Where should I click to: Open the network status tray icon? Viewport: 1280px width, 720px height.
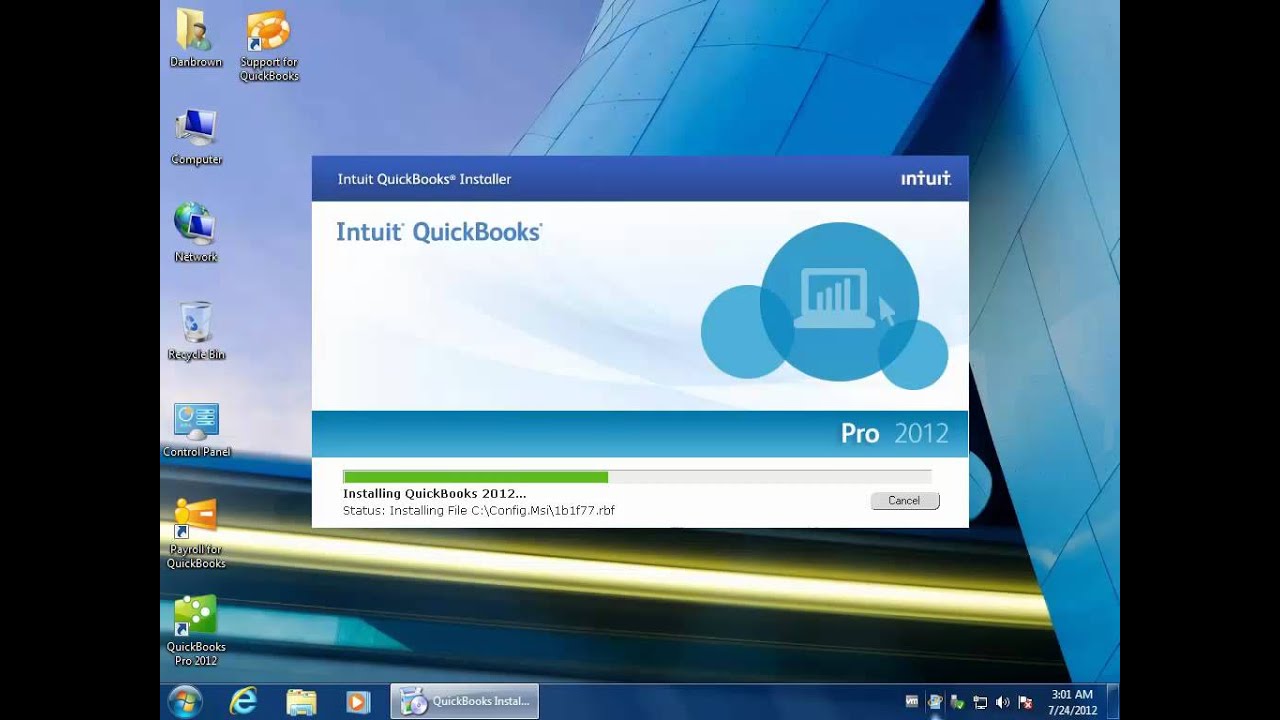(x=980, y=702)
